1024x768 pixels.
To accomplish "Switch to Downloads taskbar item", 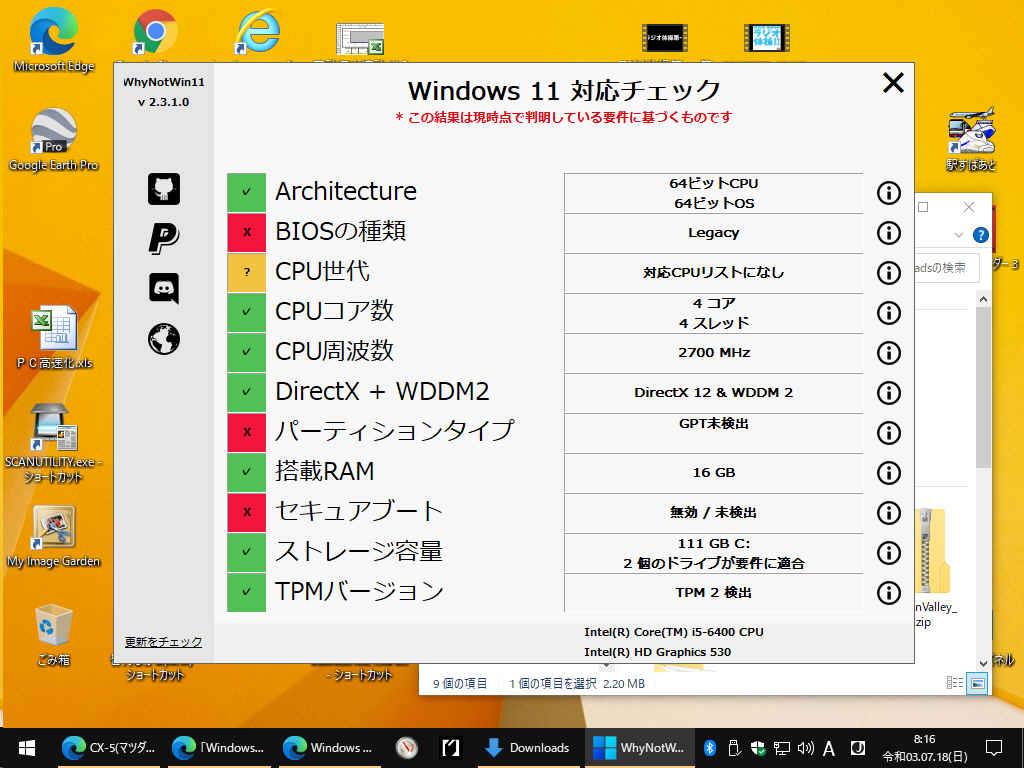I will pos(528,748).
